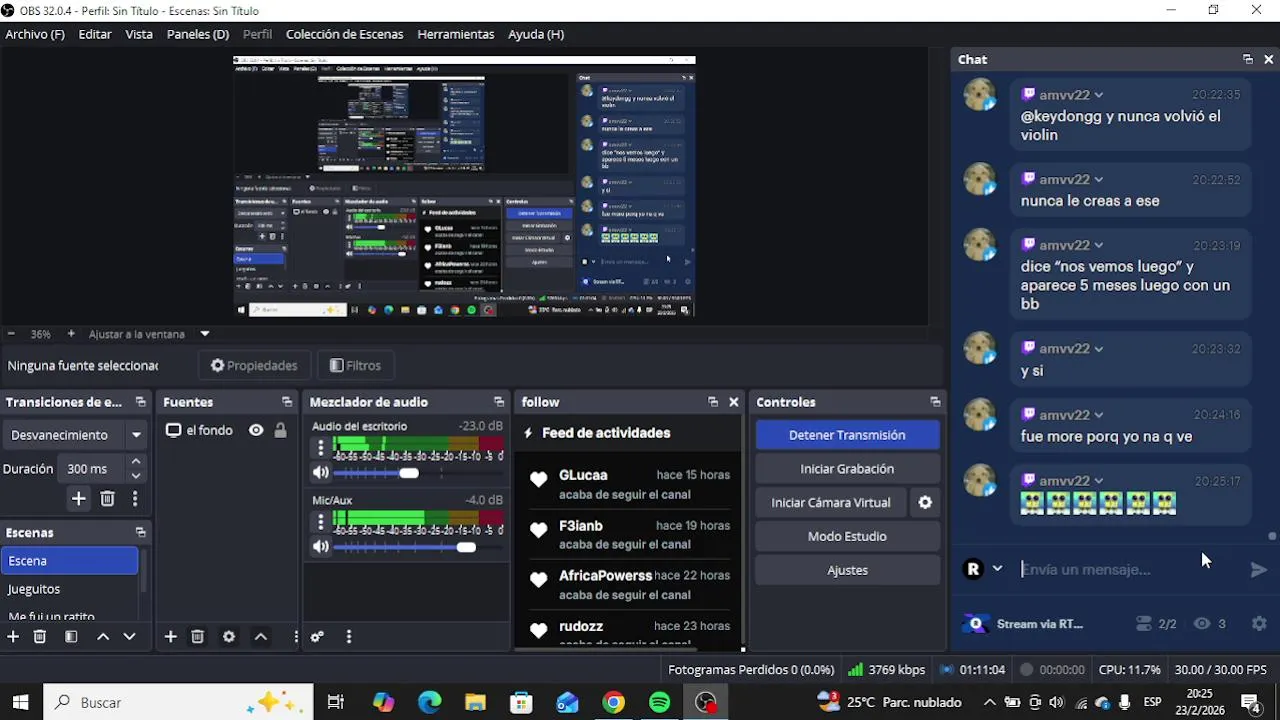Viewport: 1280px width, 720px height.
Task: Click the chat message input field
Action: (1127, 569)
